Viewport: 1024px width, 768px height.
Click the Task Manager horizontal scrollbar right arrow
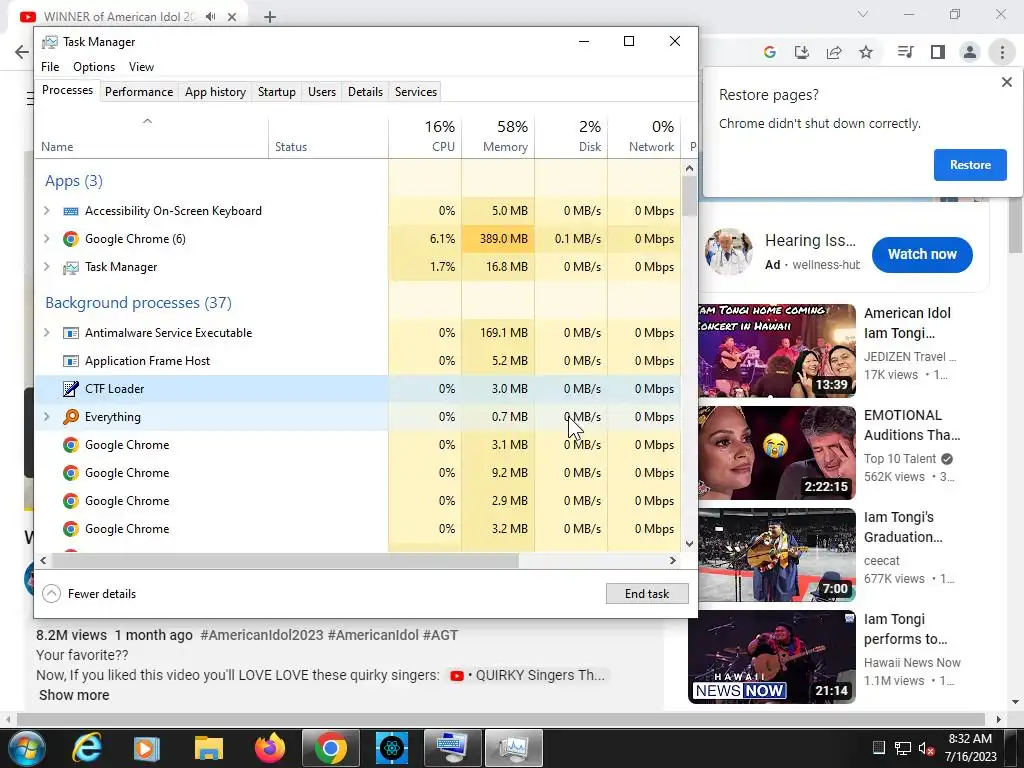(x=673, y=560)
